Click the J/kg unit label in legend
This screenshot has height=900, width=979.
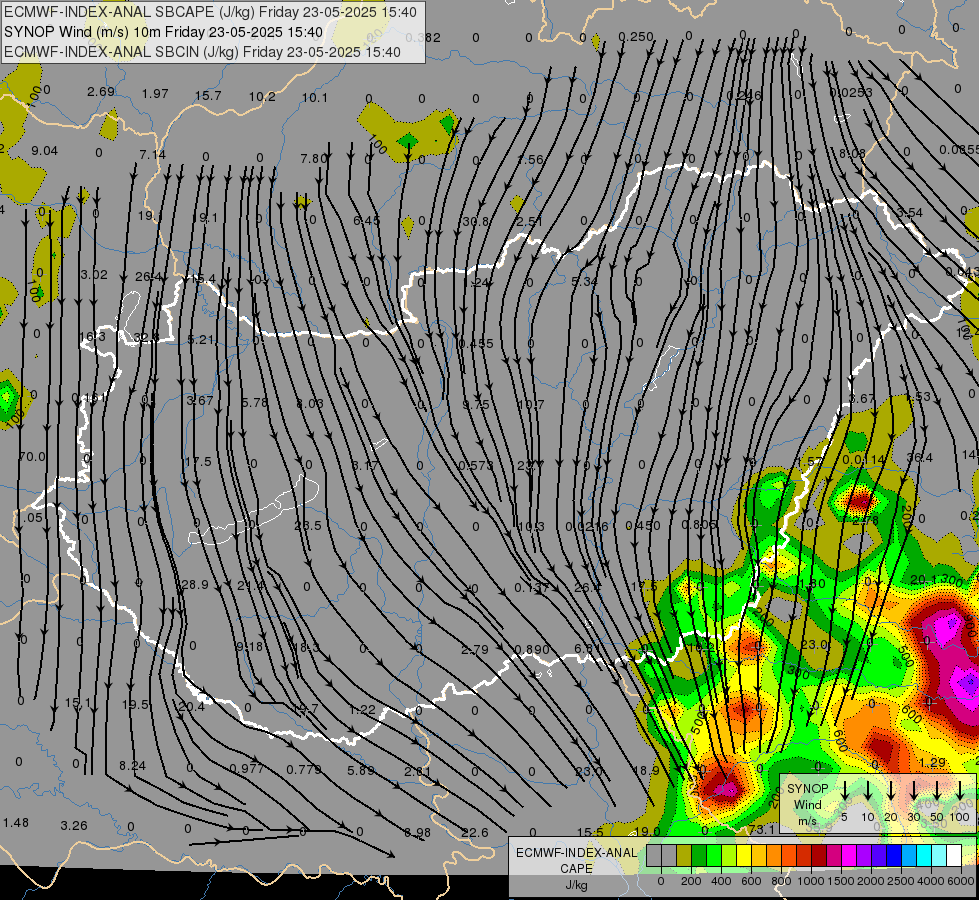[576, 885]
